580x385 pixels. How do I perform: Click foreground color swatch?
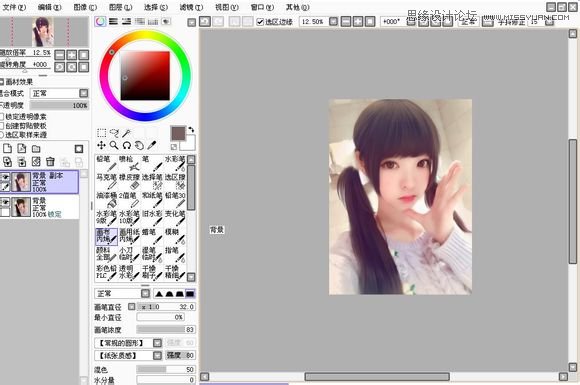[178, 134]
